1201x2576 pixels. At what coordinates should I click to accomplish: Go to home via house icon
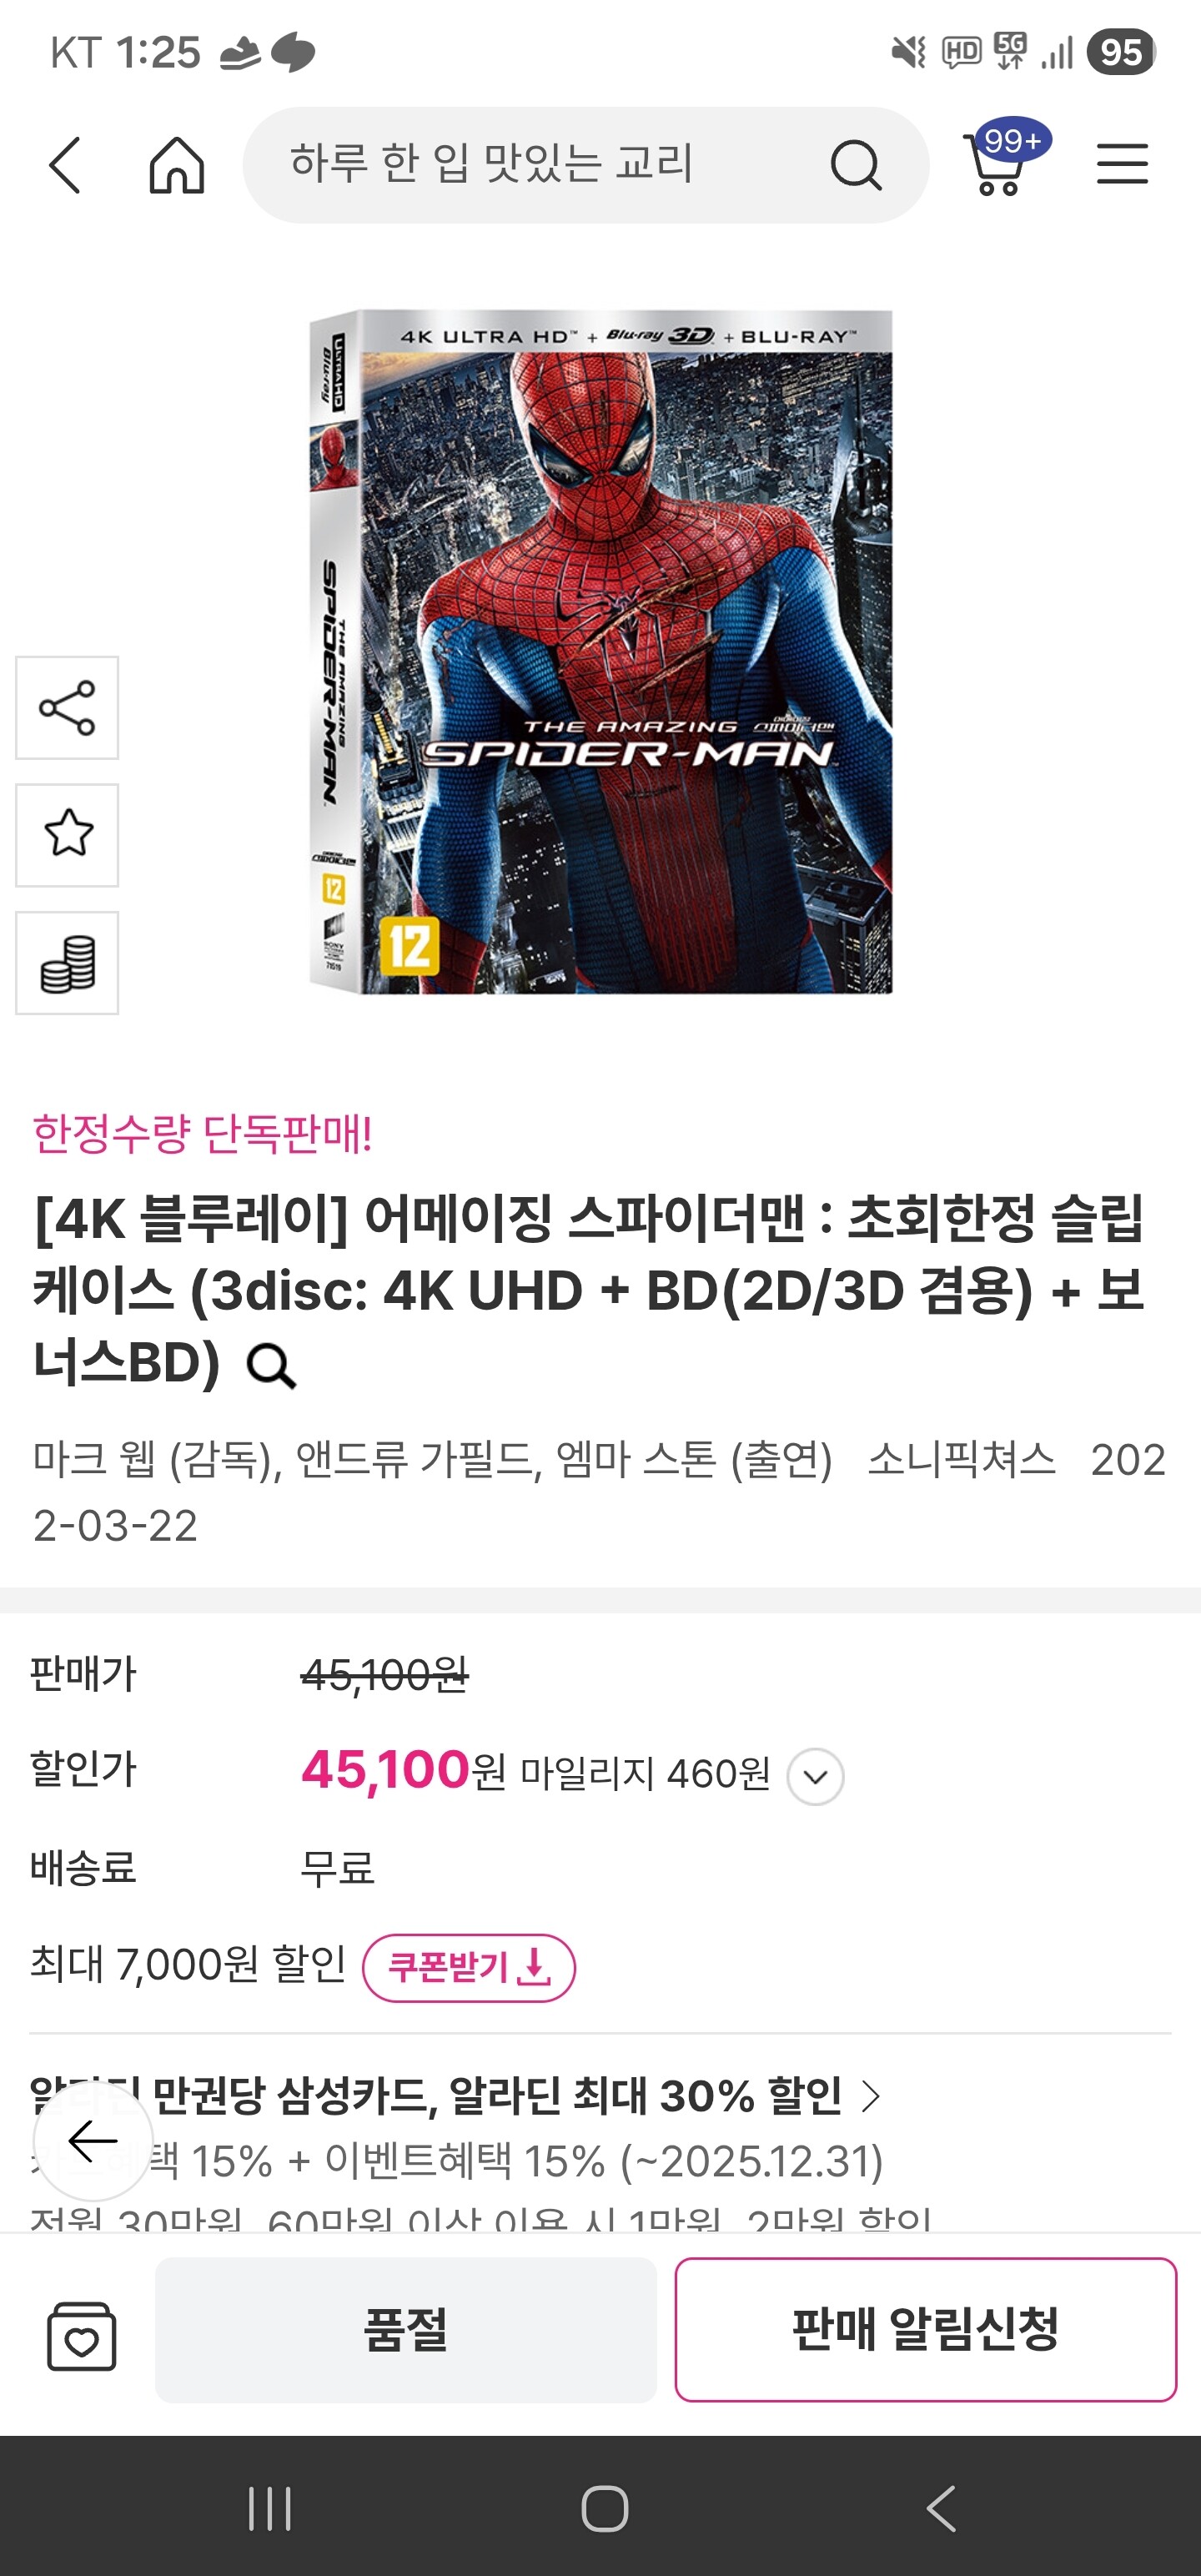[x=177, y=164]
